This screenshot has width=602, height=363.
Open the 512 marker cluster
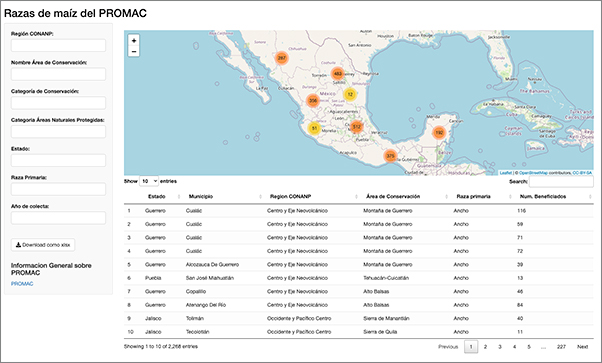click(357, 126)
